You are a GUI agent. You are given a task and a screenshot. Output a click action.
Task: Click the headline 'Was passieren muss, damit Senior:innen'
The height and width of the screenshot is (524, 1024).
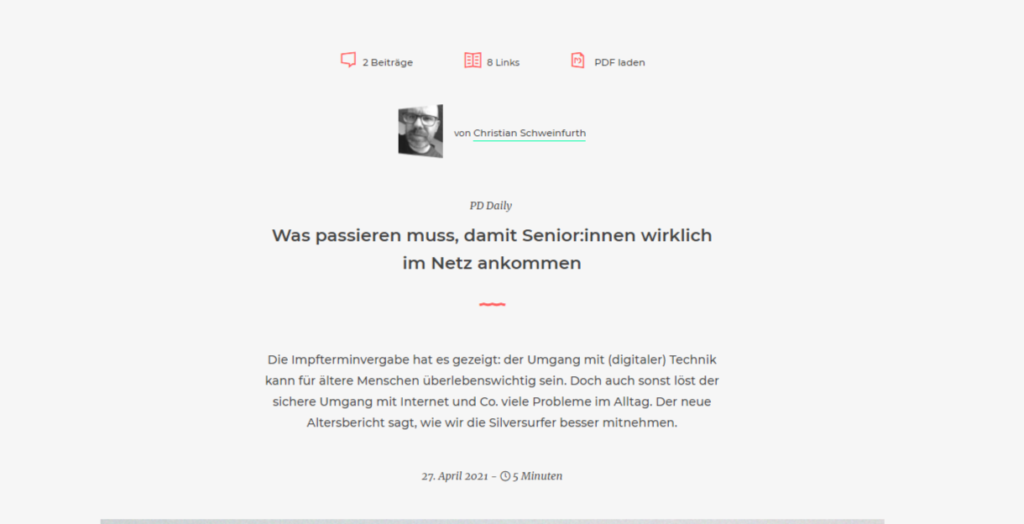click(x=454, y=235)
